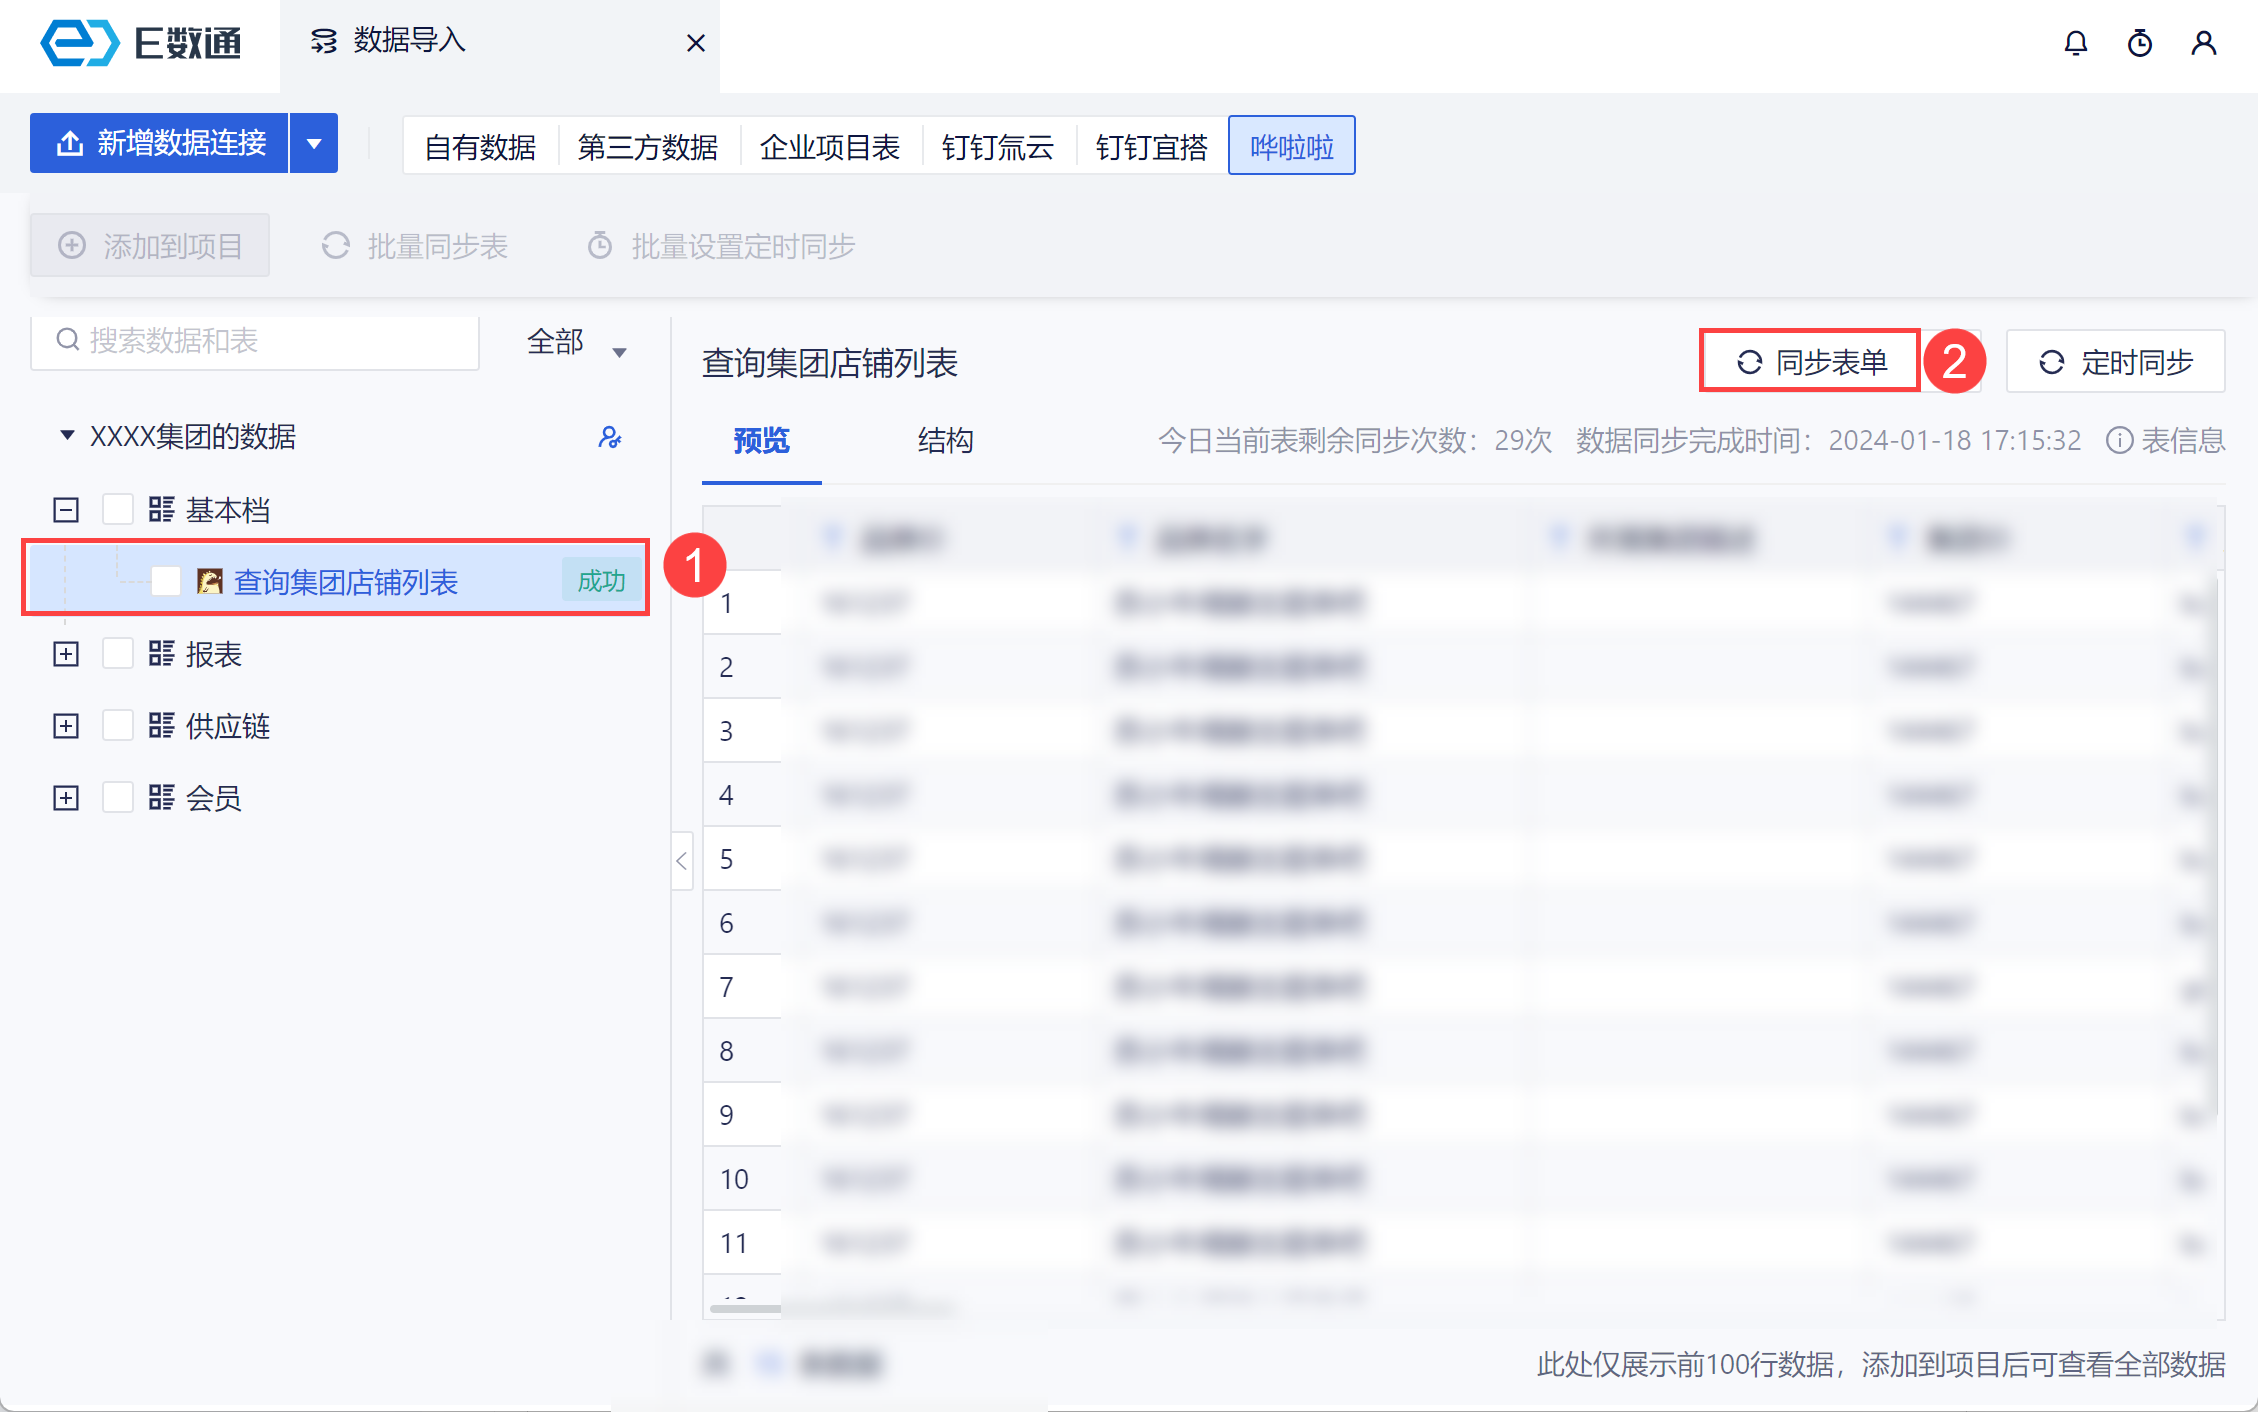Image resolution: width=2258 pixels, height=1412 pixels.
Task: Click the permission icon beside XXXX集团的数据
Action: coord(609,437)
